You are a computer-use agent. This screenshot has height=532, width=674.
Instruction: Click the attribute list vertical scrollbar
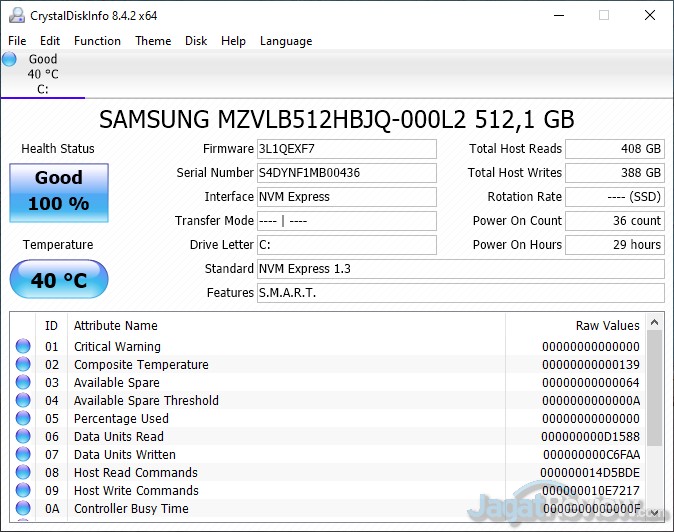point(654,420)
